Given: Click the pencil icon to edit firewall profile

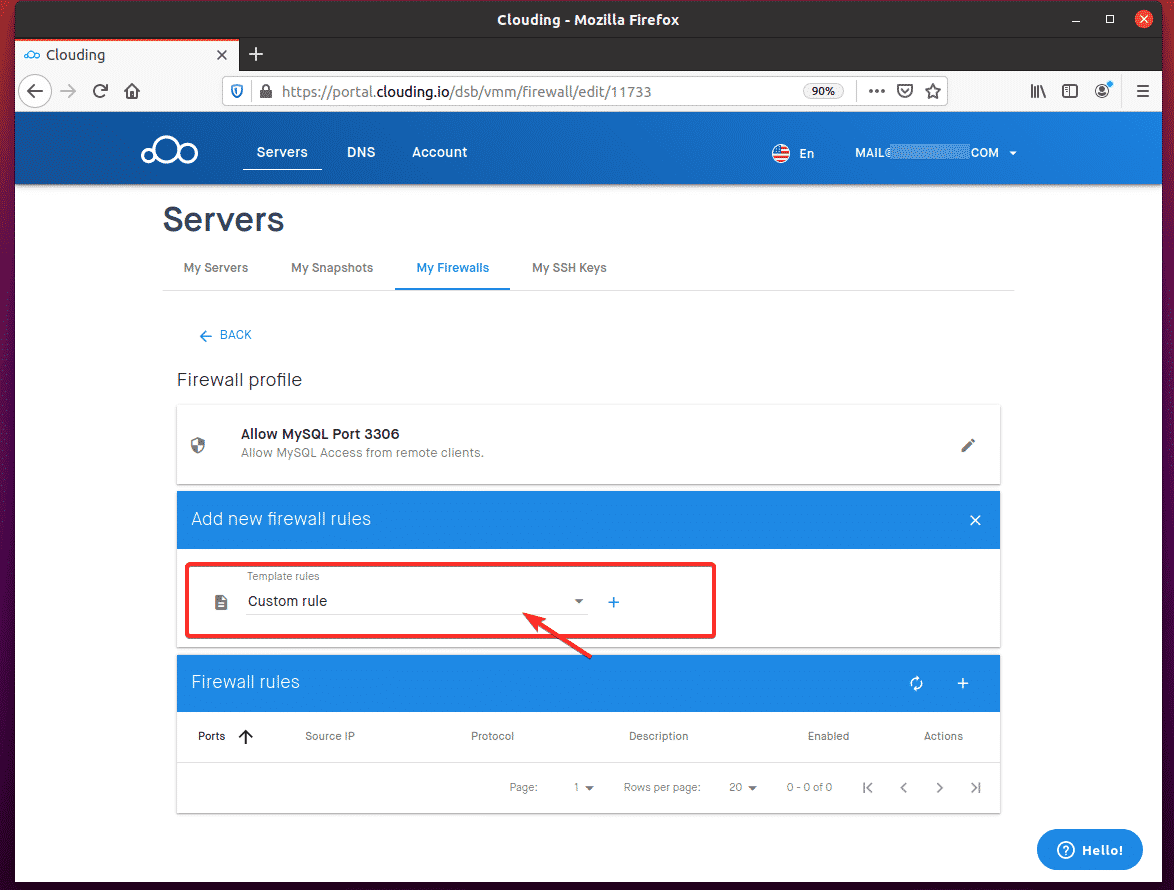Looking at the screenshot, I should click(967, 446).
